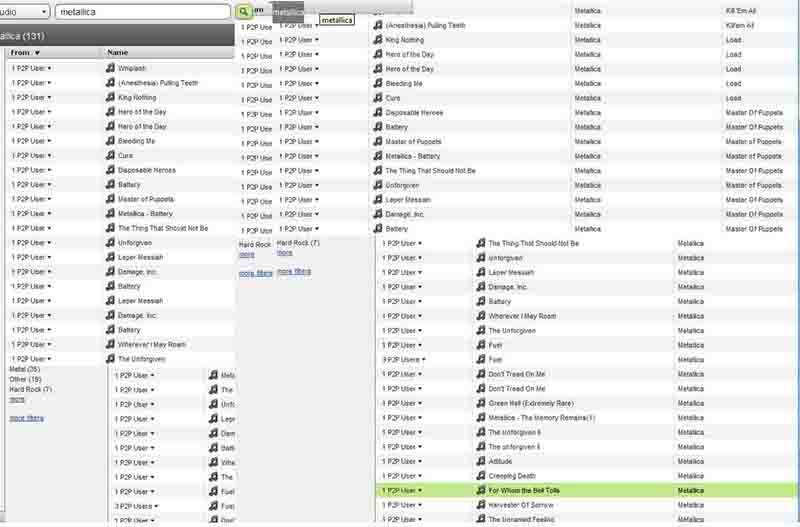Click Metallica artist cell in Creeping Death row
Screen dimensions: 800x527
[x=691, y=476]
